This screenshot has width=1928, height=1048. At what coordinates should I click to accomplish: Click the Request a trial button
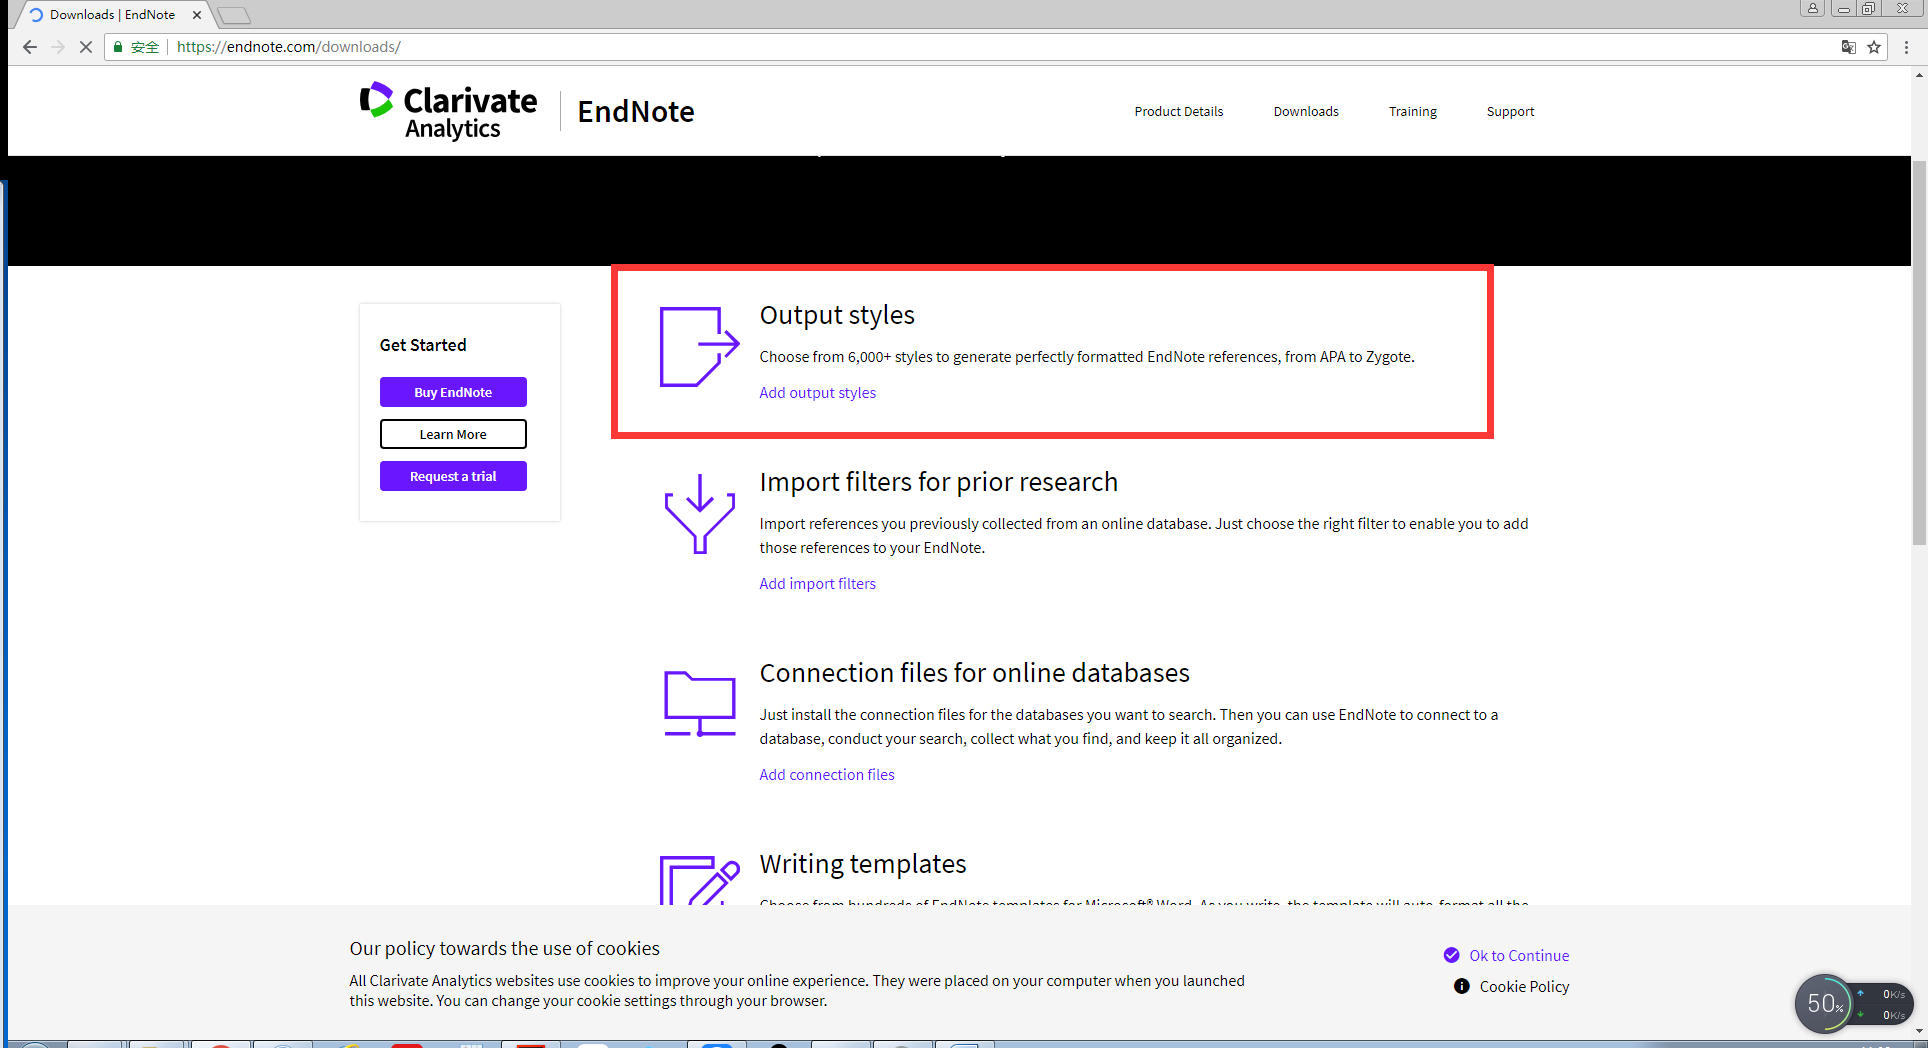[x=453, y=476]
